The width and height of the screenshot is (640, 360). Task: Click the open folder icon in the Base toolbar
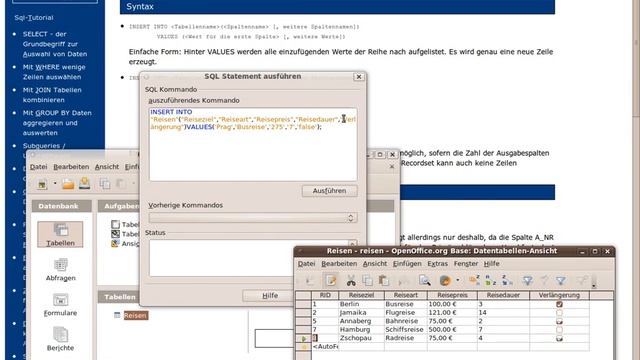point(68,184)
